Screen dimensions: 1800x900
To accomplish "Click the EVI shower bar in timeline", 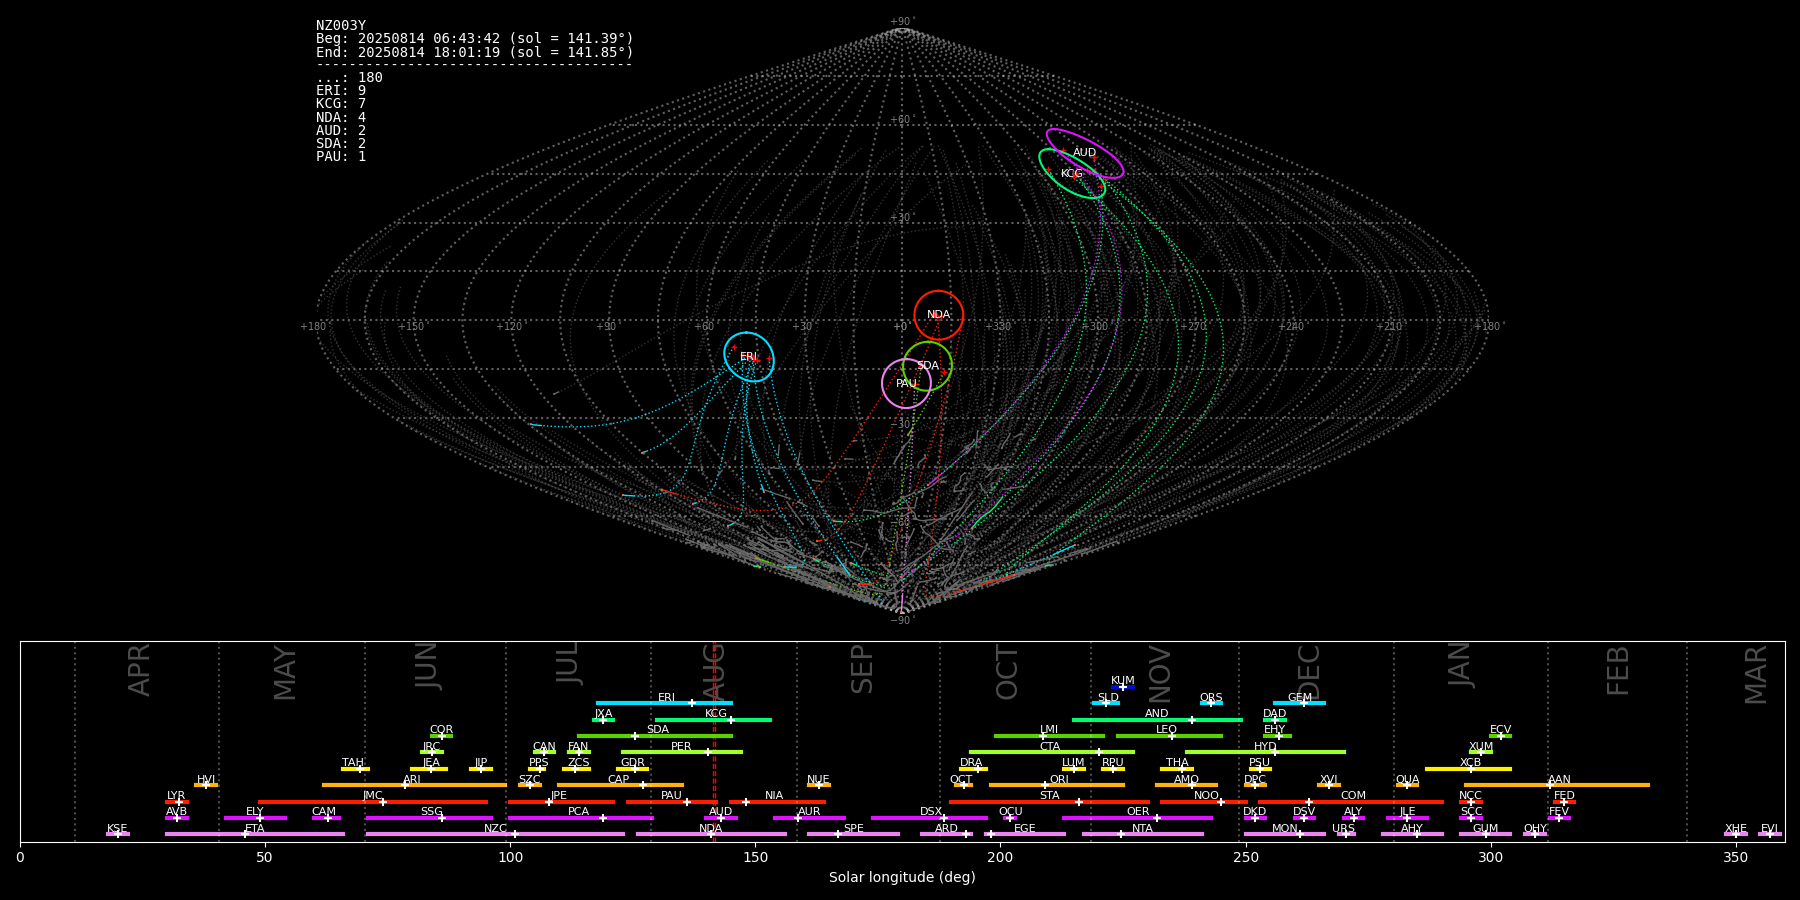I will 1770,834.
